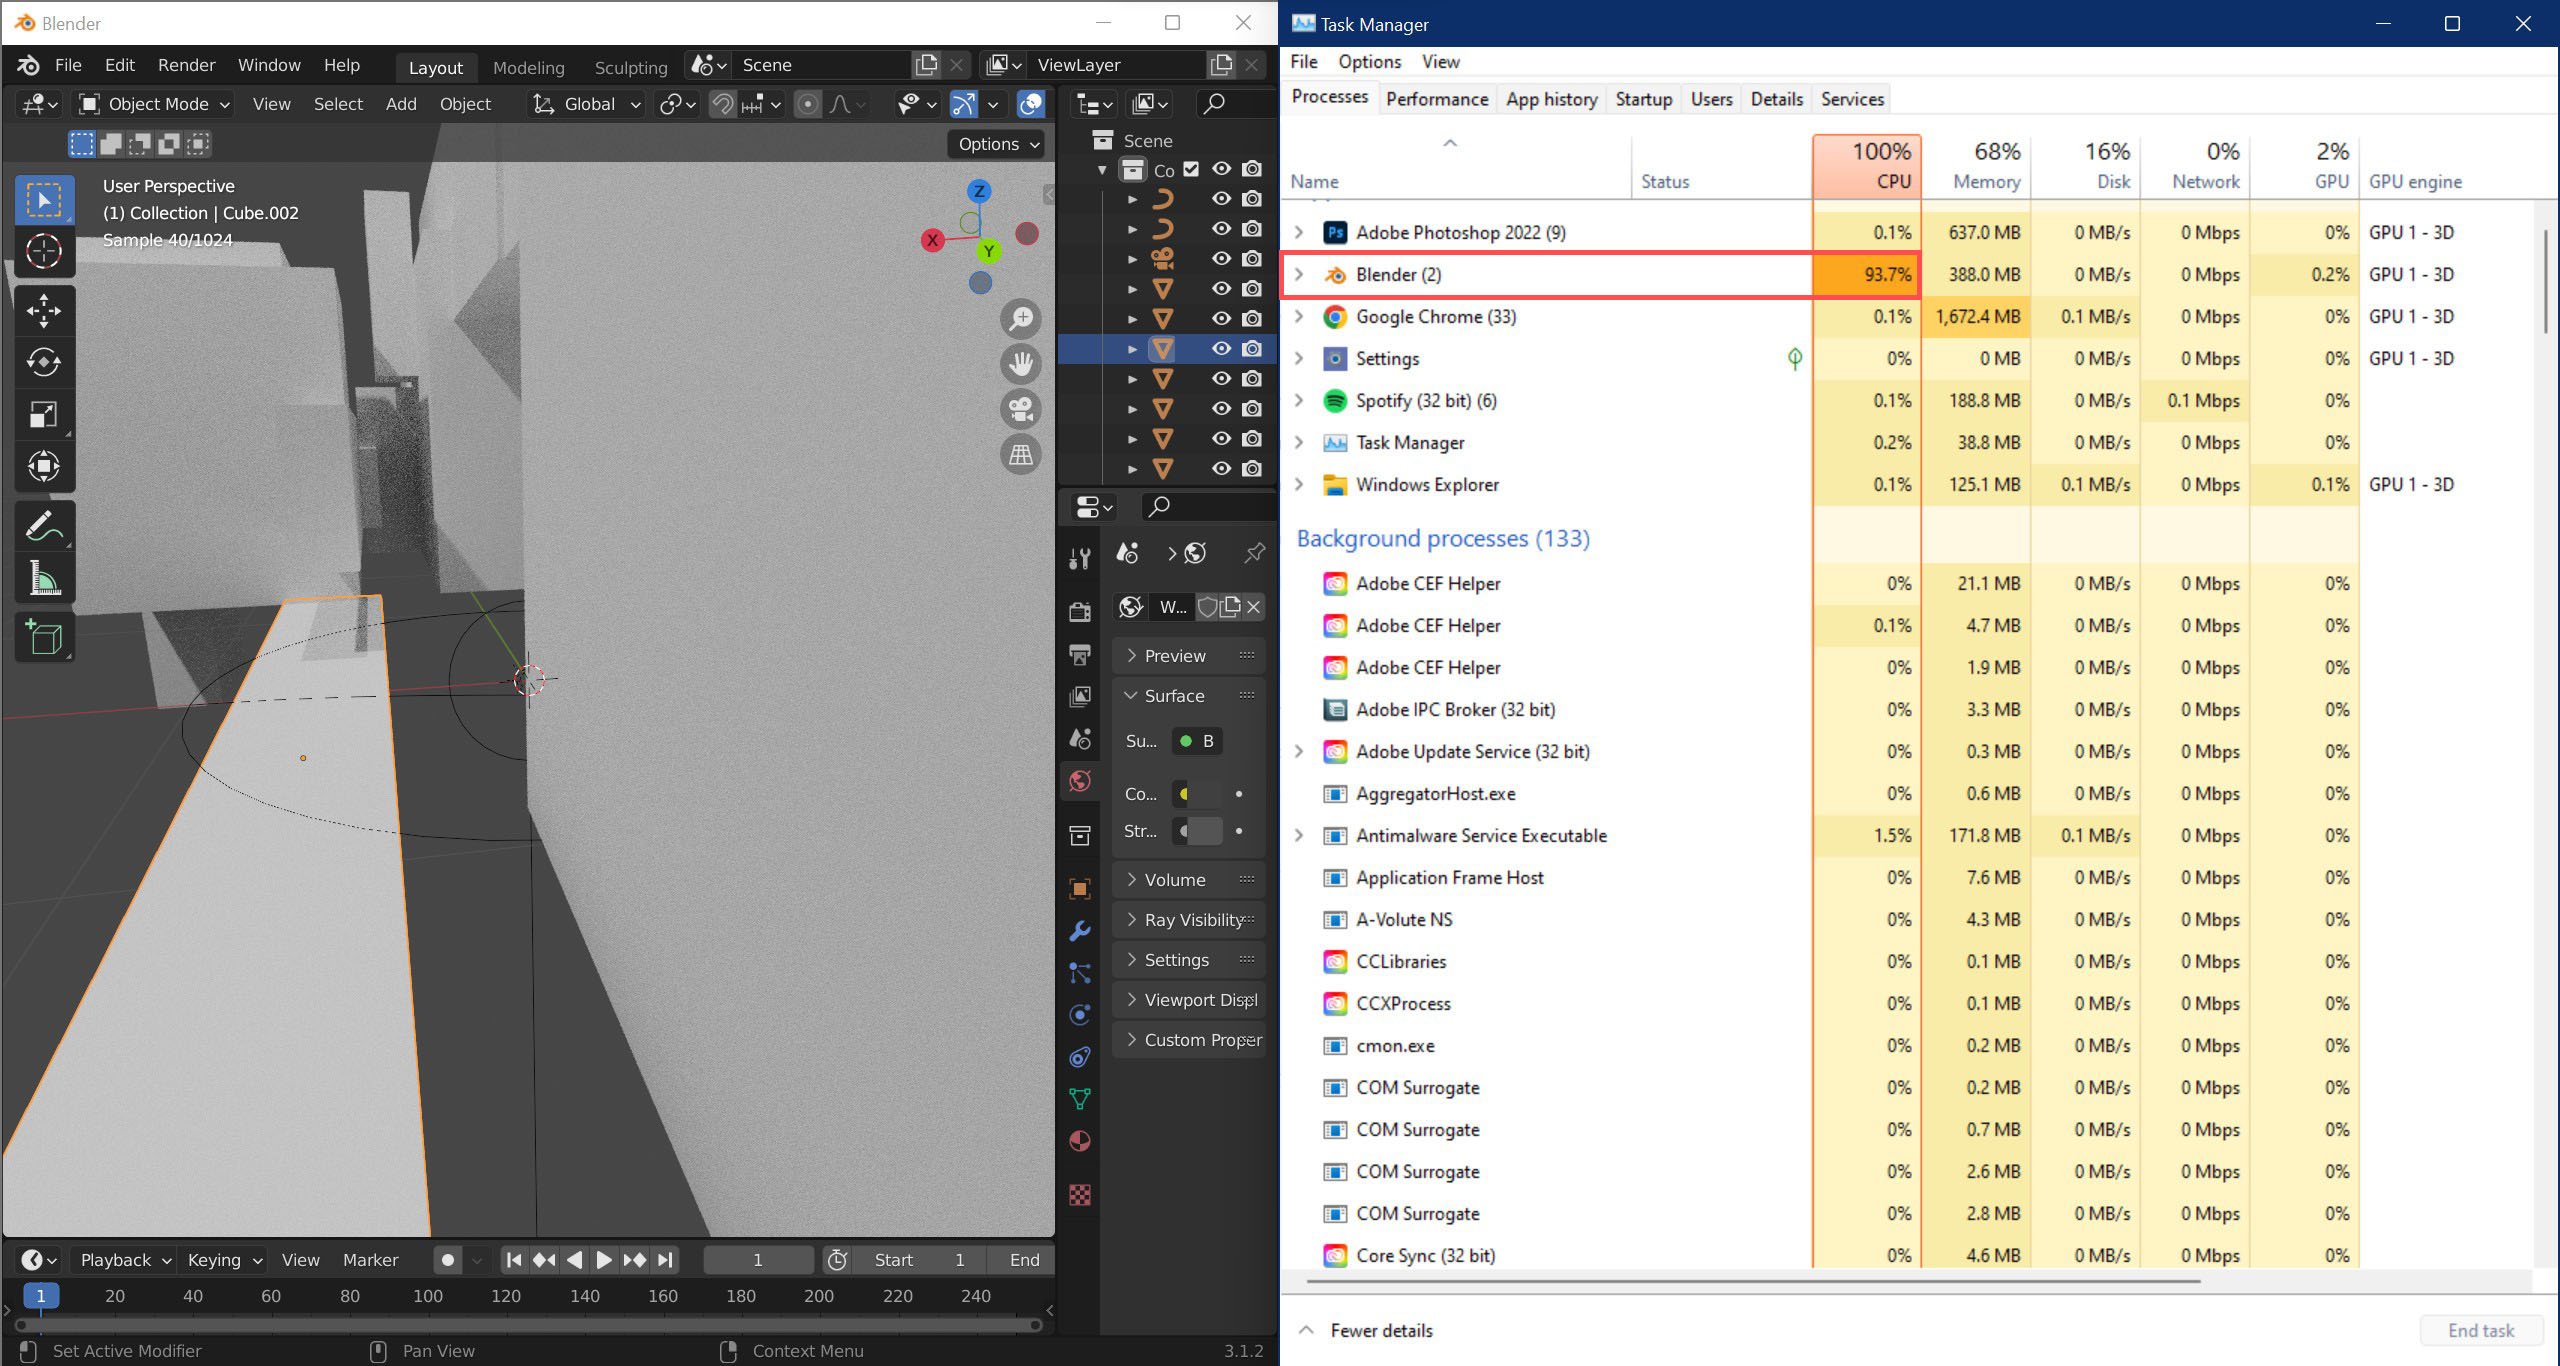Viewport: 2560px width, 1366px height.
Task: Switch to Modeling workspace tab
Action: pos(528,64)
